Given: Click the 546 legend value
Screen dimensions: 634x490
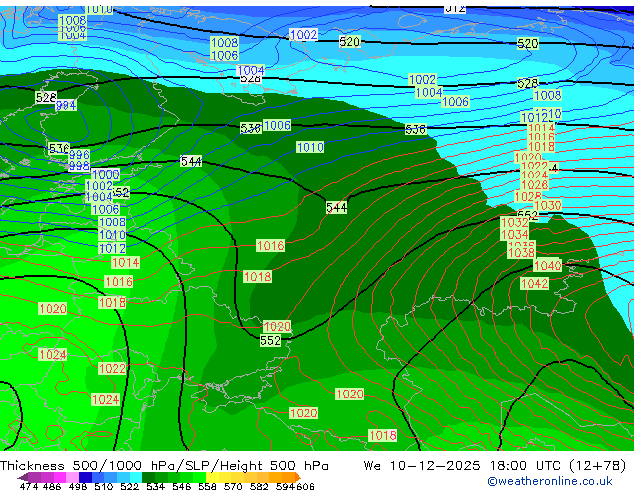Looking at the screenshot, I should pyautogui.click(x=182, y=486).
